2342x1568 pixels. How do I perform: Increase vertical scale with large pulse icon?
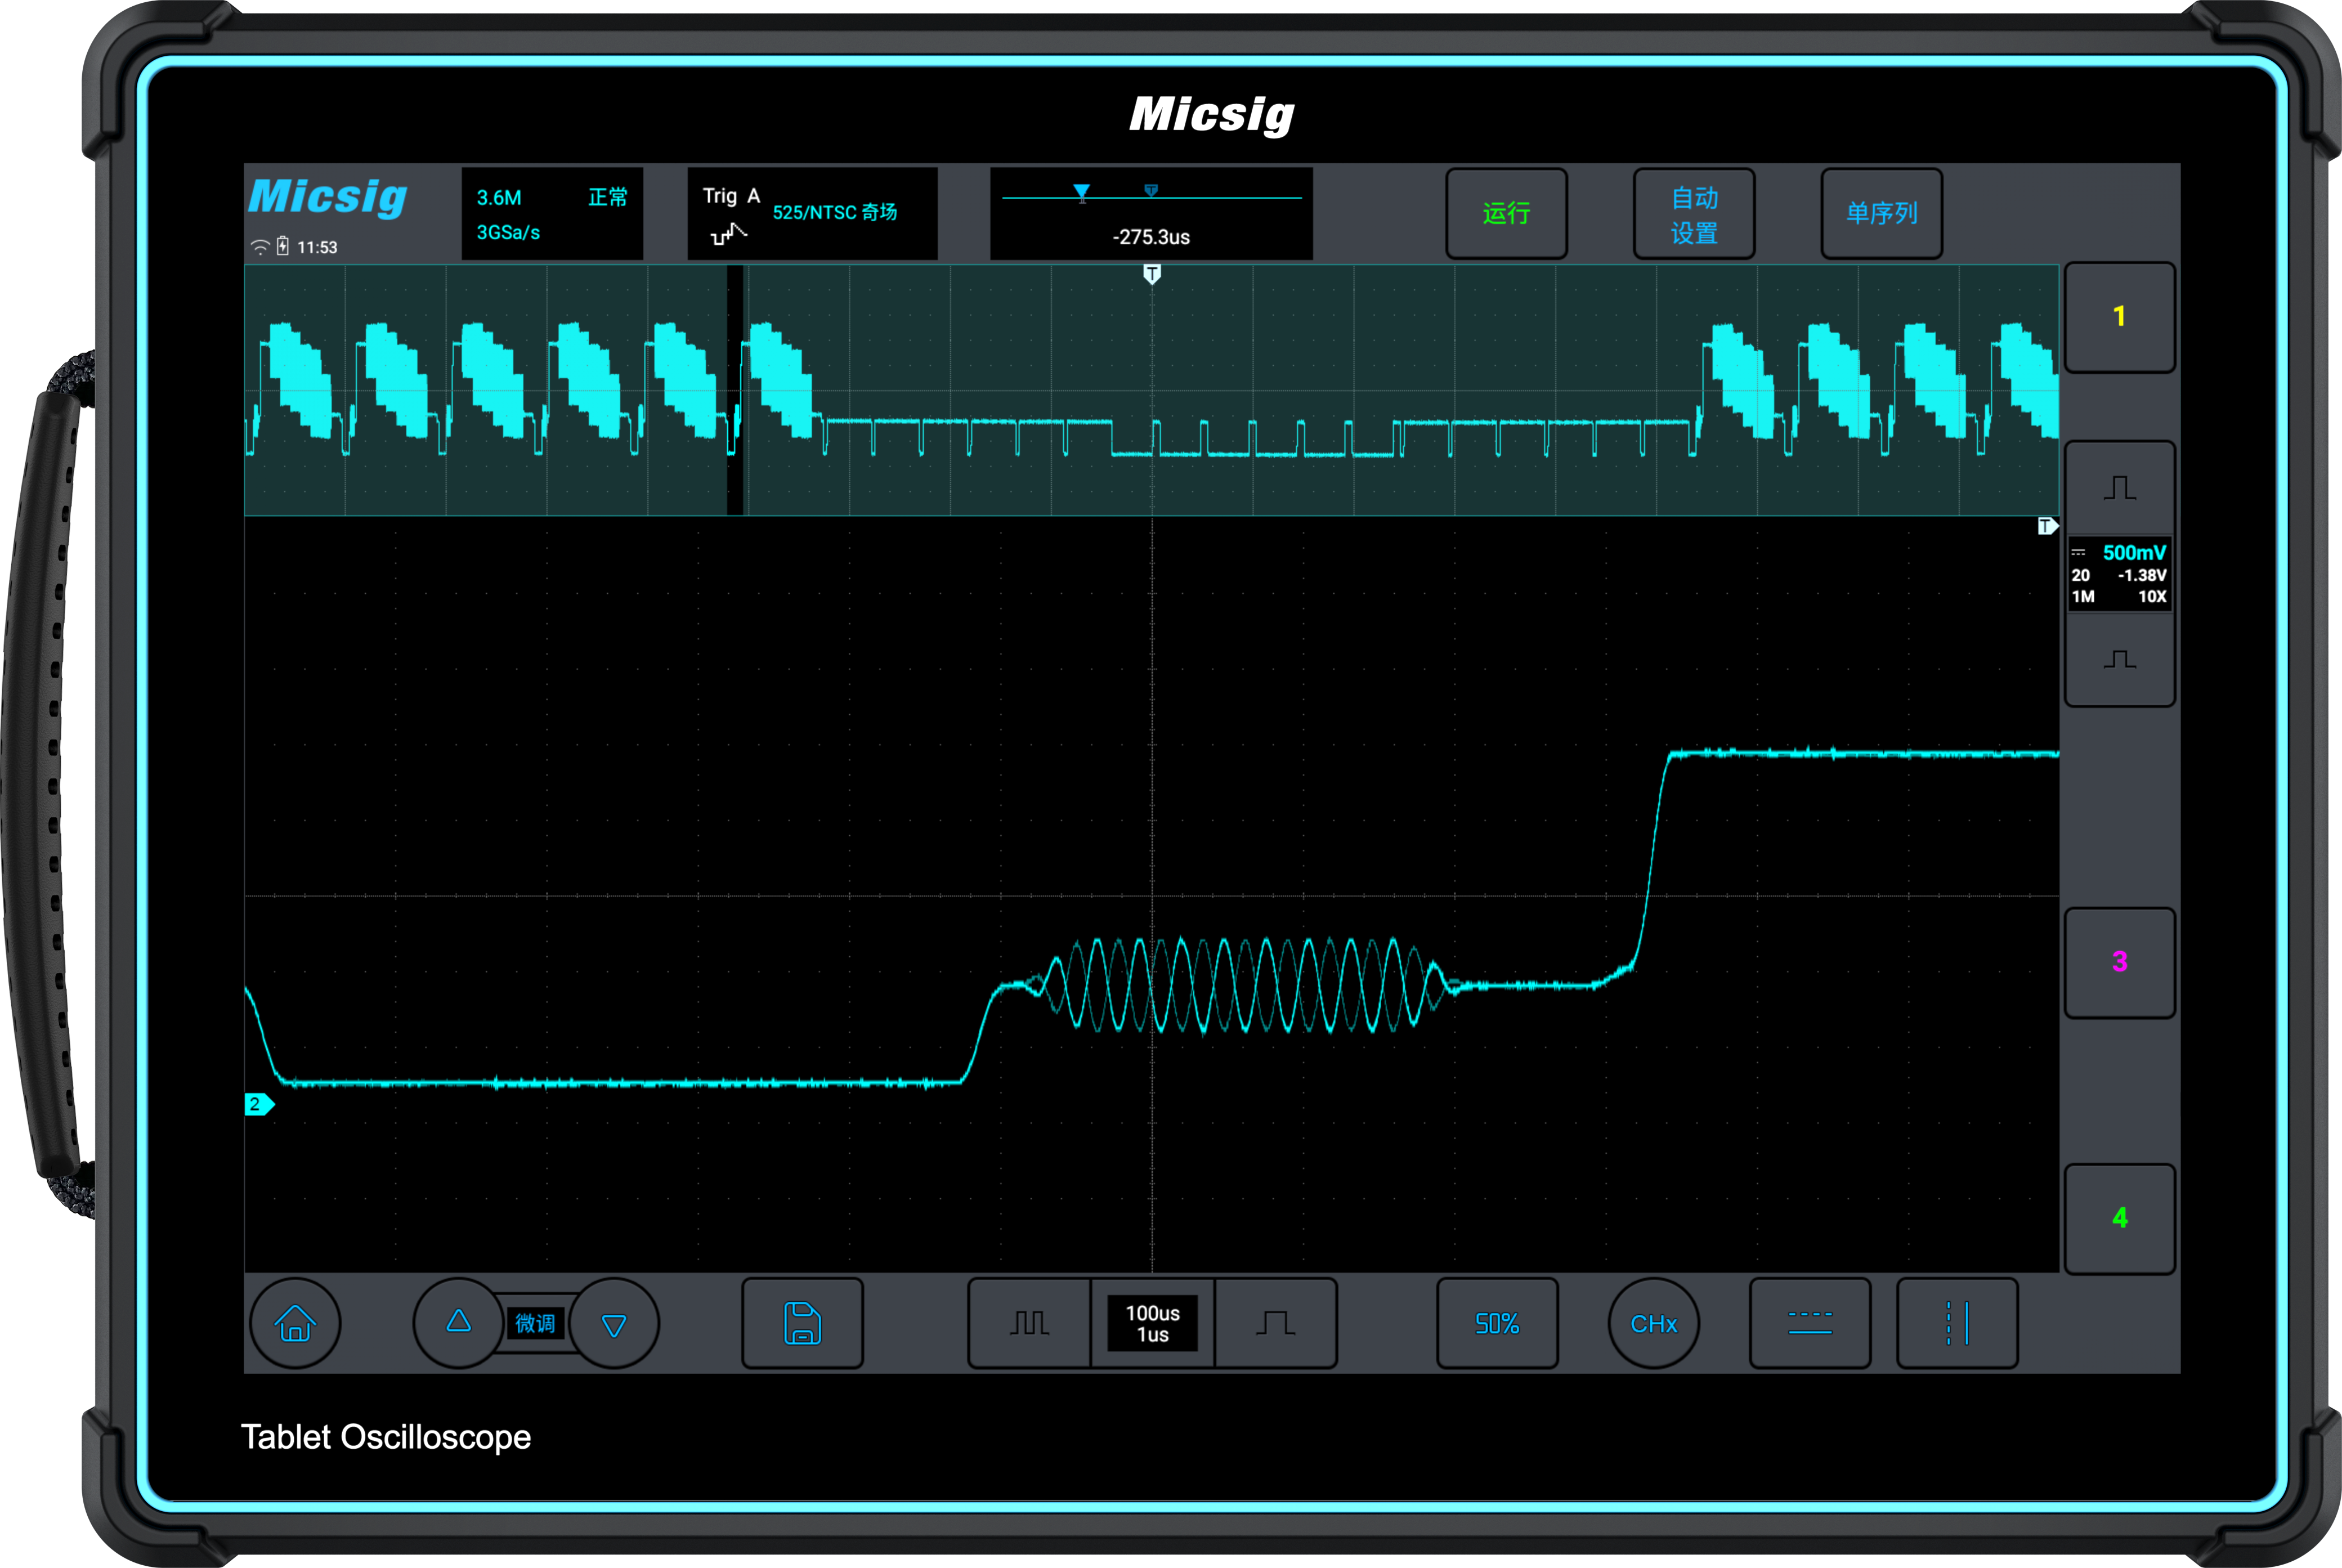click(x=2119, y=488)
